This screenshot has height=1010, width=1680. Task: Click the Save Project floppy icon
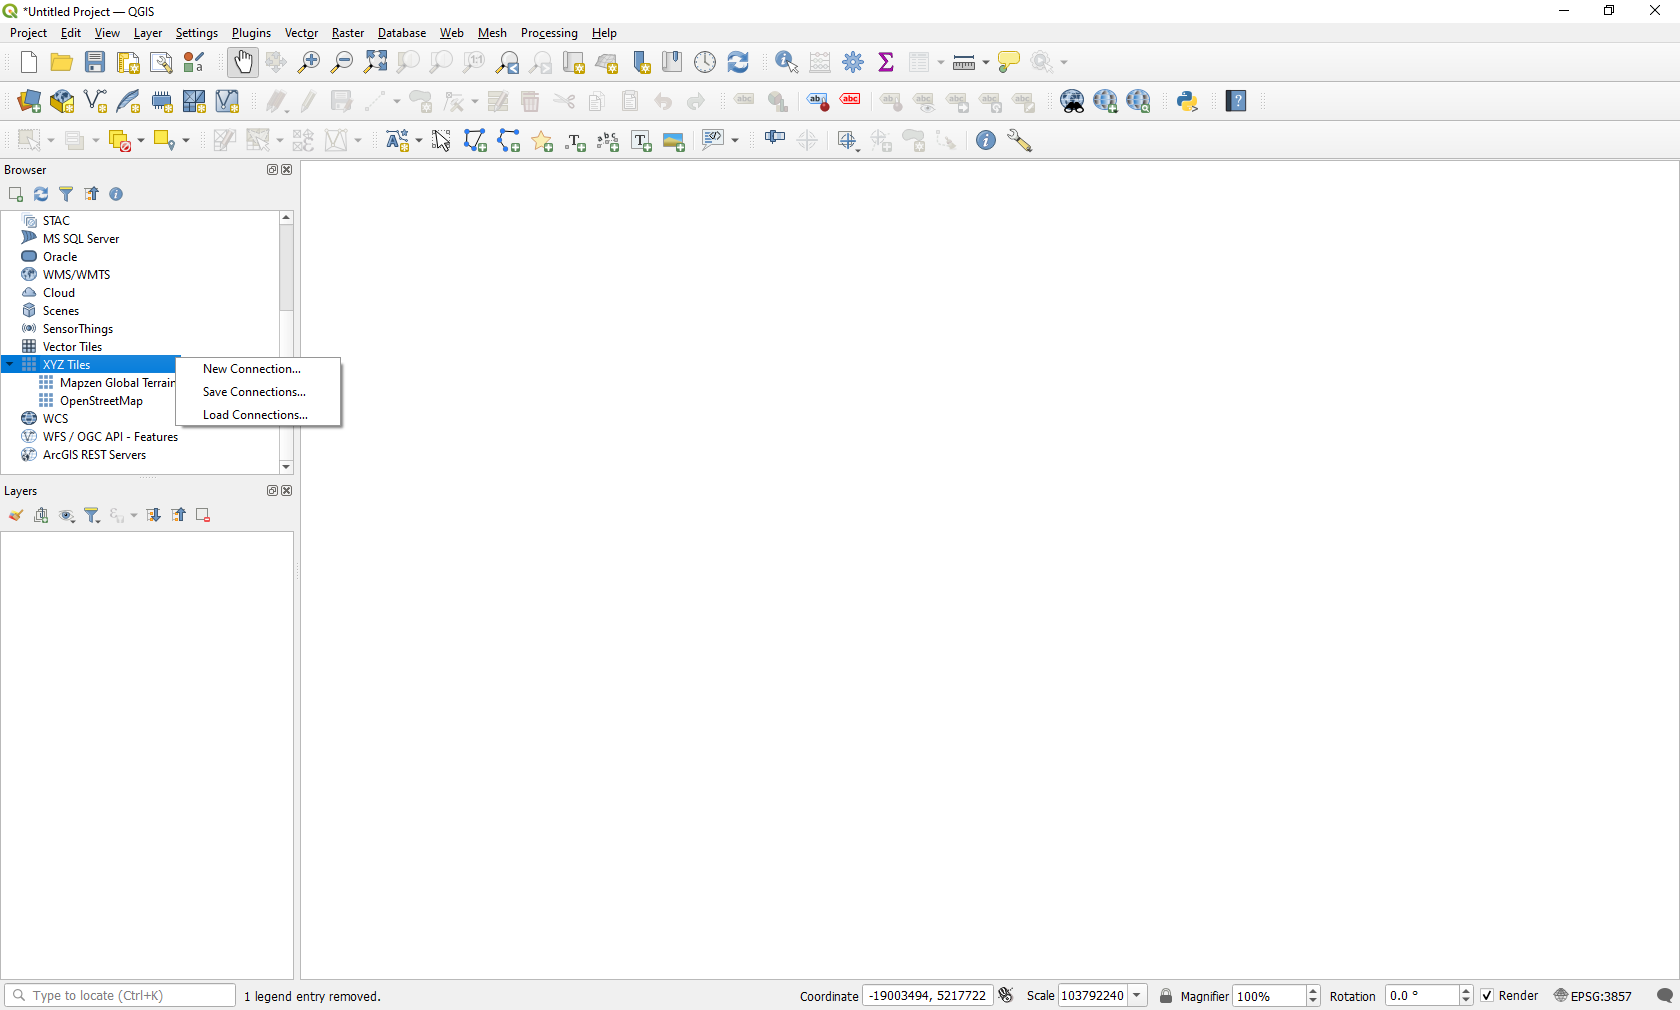point(95,62)
